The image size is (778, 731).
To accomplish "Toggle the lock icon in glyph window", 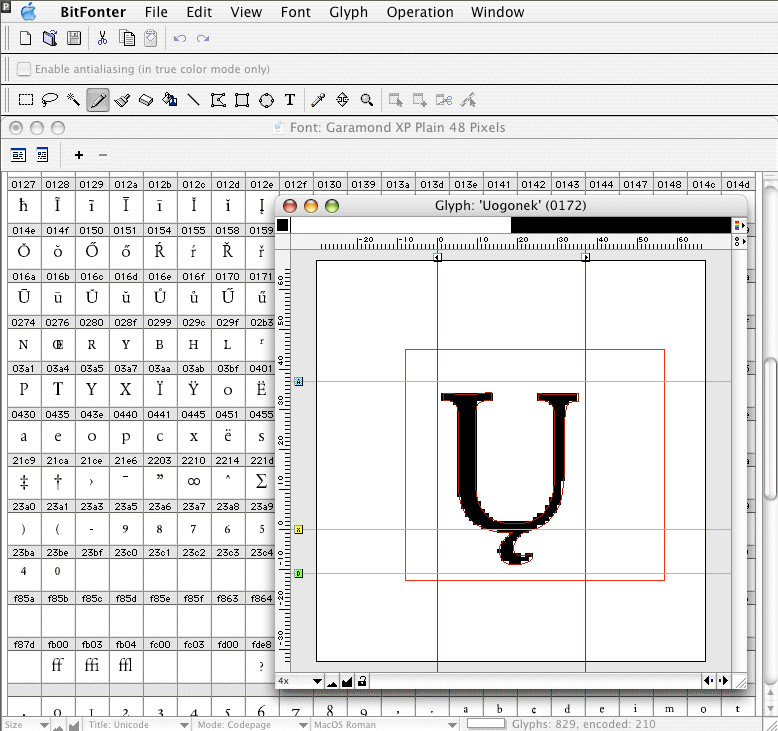I will (362, 681).
